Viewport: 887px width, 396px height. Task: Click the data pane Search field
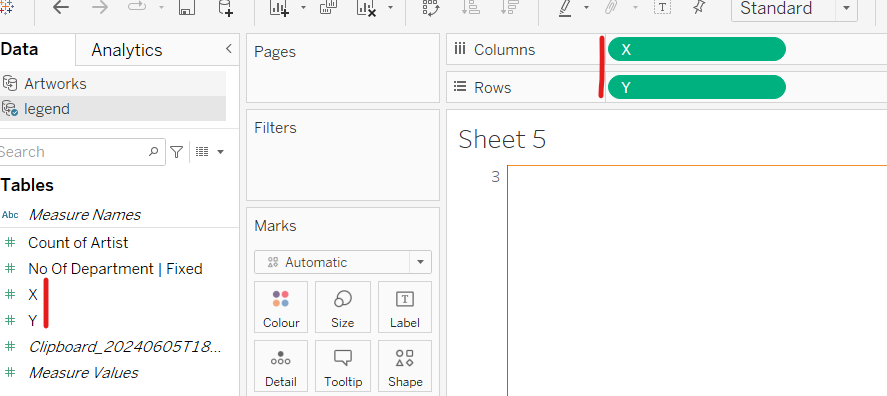click(79, 152)
